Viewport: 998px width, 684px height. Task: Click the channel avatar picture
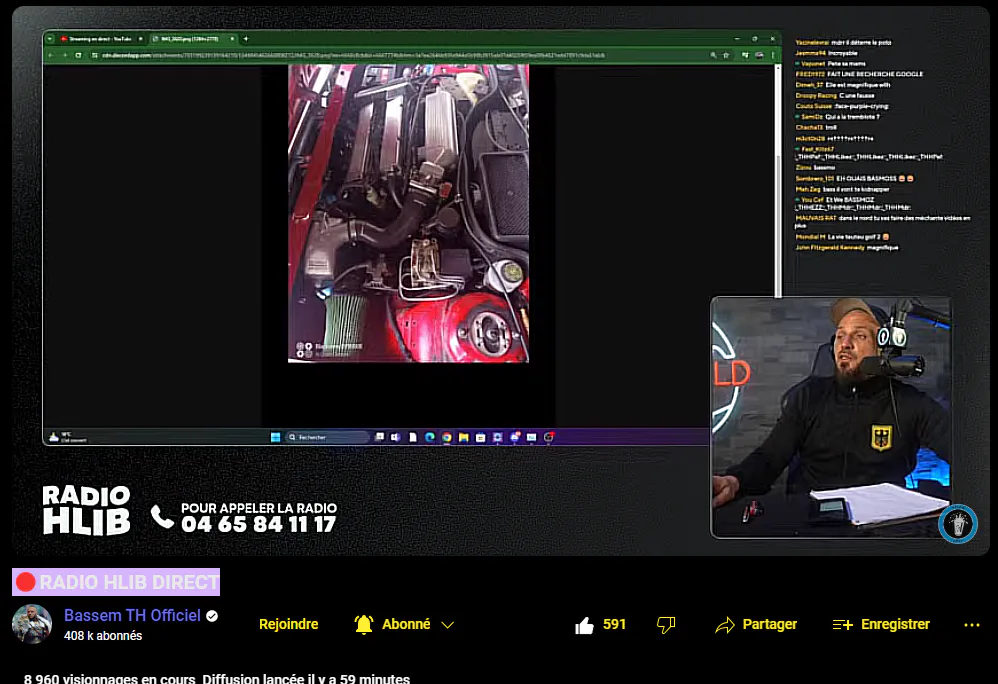pyautogui.click(x=32, y=624)
